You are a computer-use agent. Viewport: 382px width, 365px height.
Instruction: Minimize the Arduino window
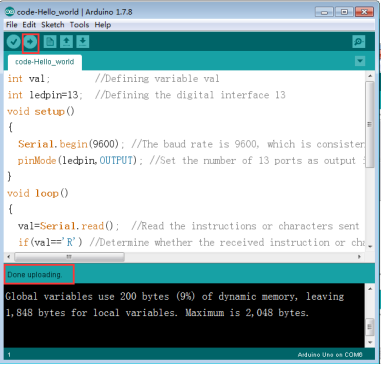[324, 12]
